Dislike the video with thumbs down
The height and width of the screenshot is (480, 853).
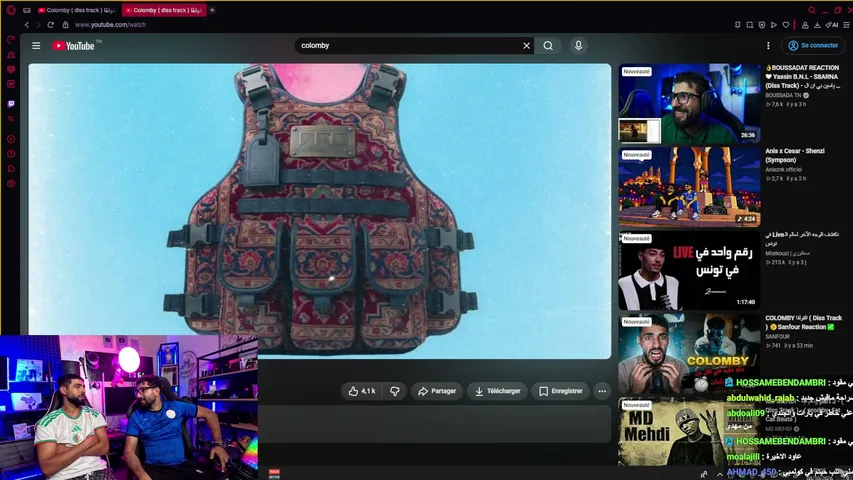(395, 391)
